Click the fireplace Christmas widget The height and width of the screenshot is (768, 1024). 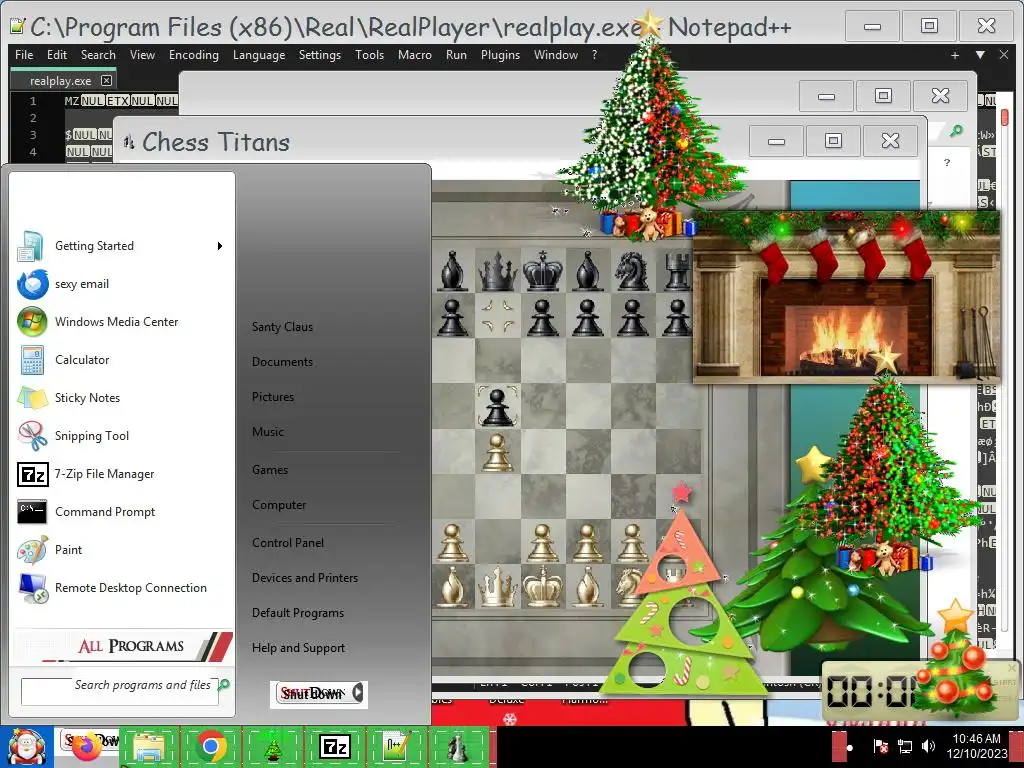coord(846,296)
